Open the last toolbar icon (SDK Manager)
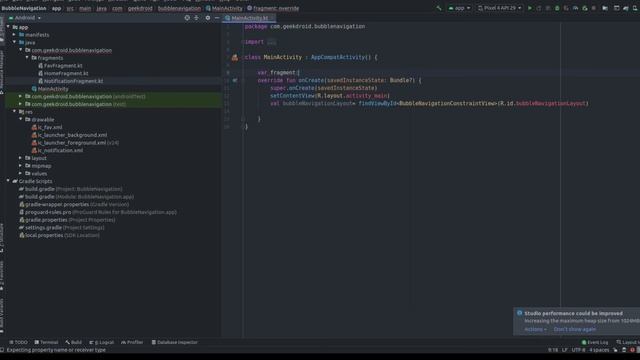Screen dimensions: 640x360 (636, 8)
